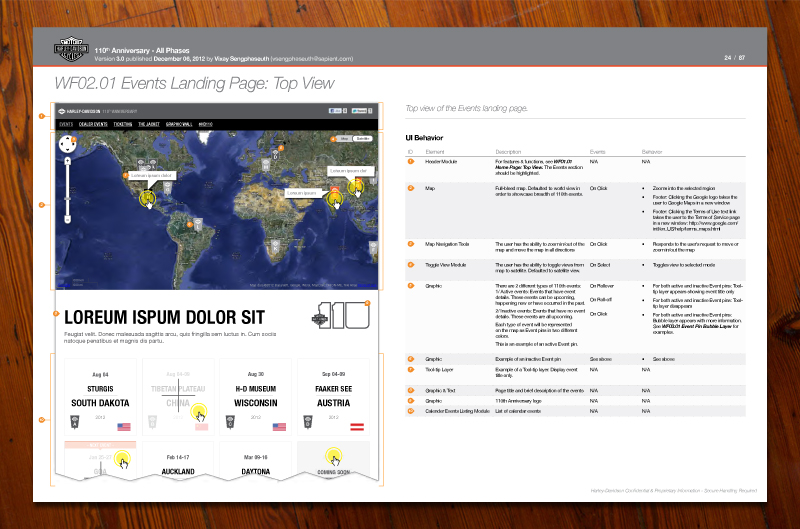Click event pin D over northern Europe
The height and width of the screenshot is (529, 800).
pyautogui.click(x=276, y=154)
